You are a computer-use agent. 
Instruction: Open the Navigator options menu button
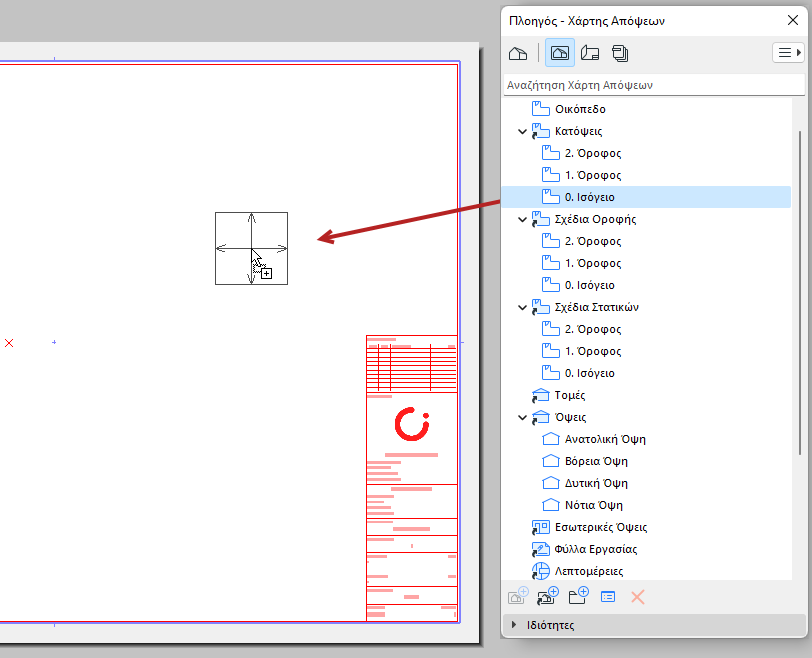tap(788, 53)
